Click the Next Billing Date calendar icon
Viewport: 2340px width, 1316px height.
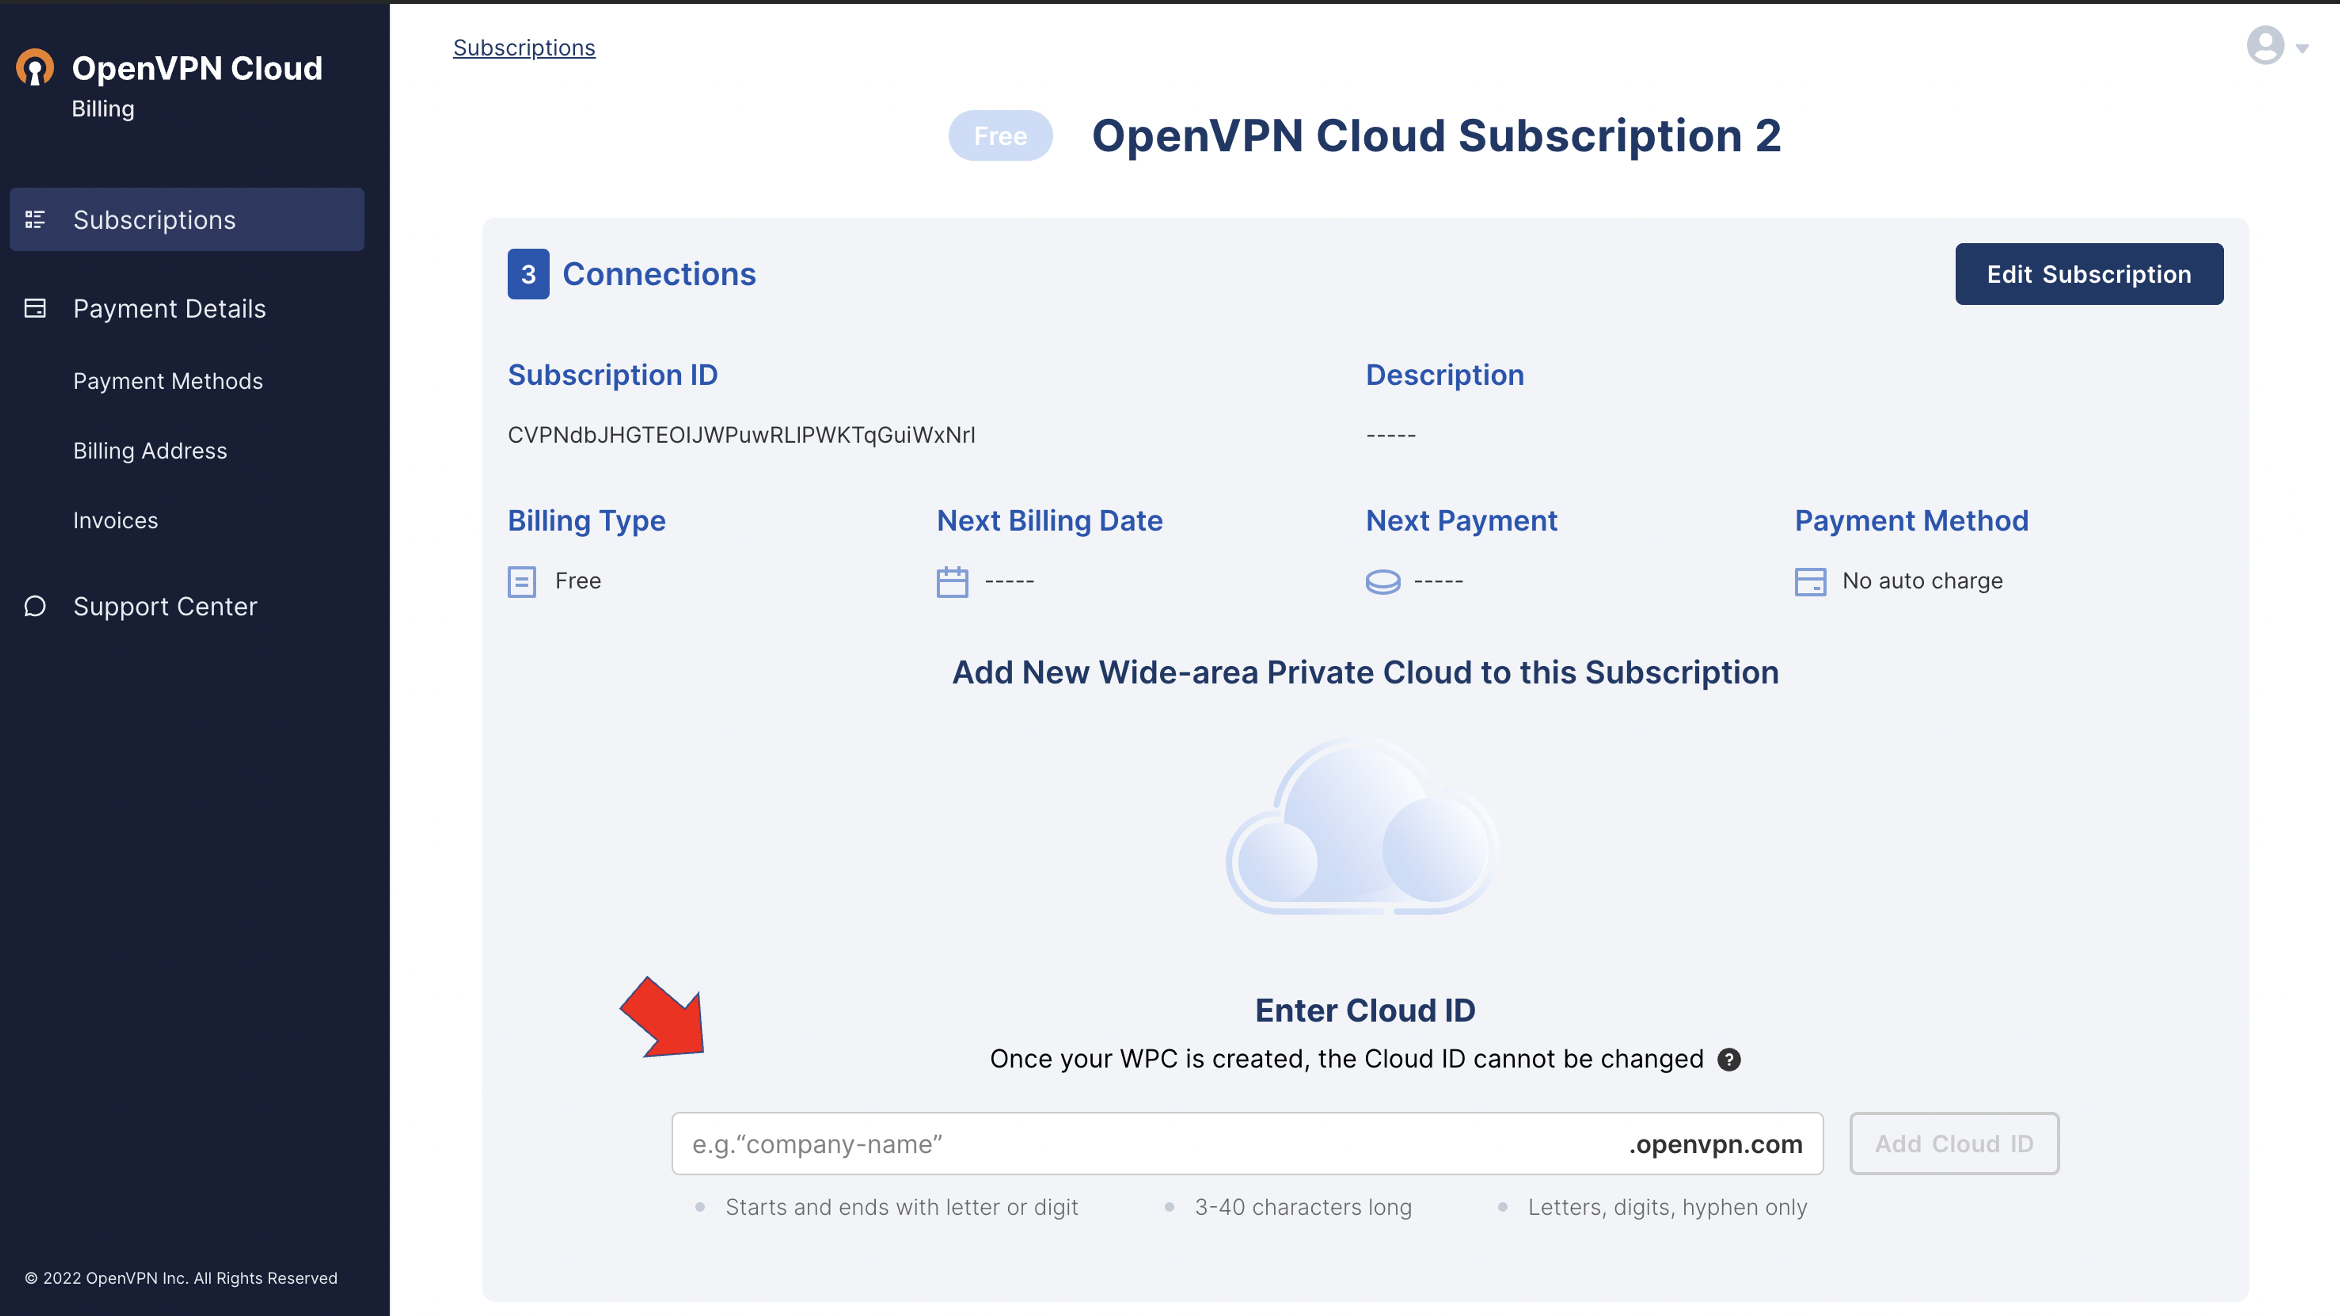tap(952, 581)
